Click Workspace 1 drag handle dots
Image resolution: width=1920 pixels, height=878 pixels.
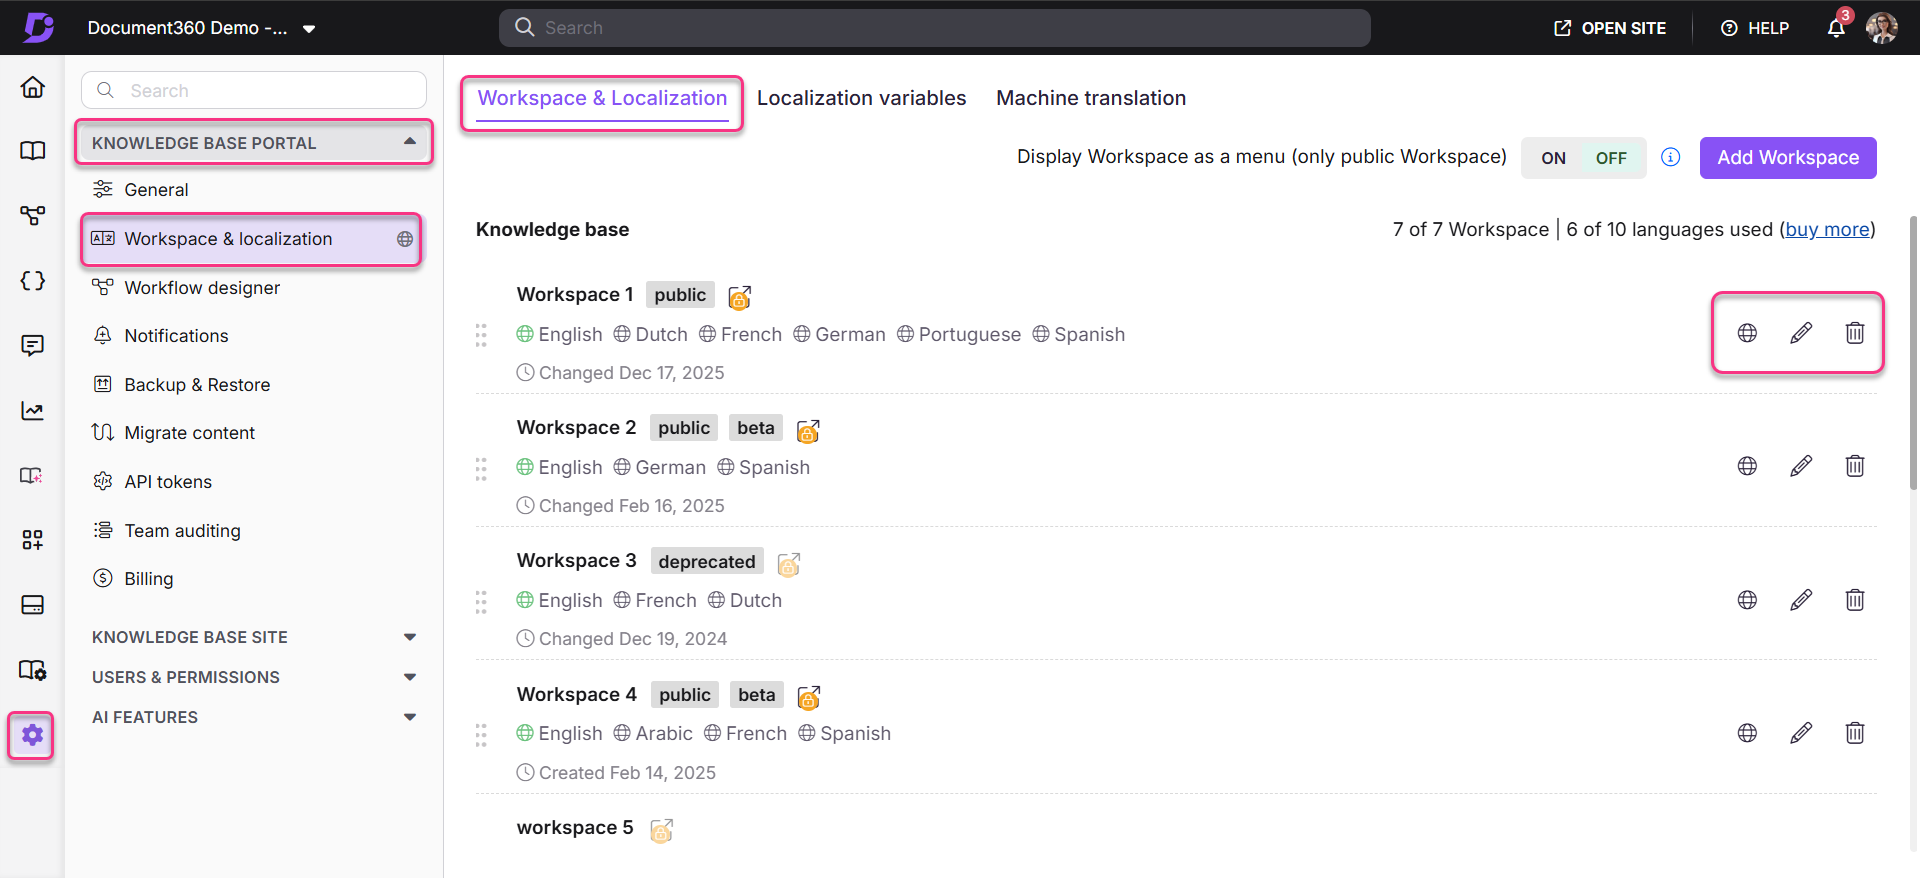click(x=481, y=335)
